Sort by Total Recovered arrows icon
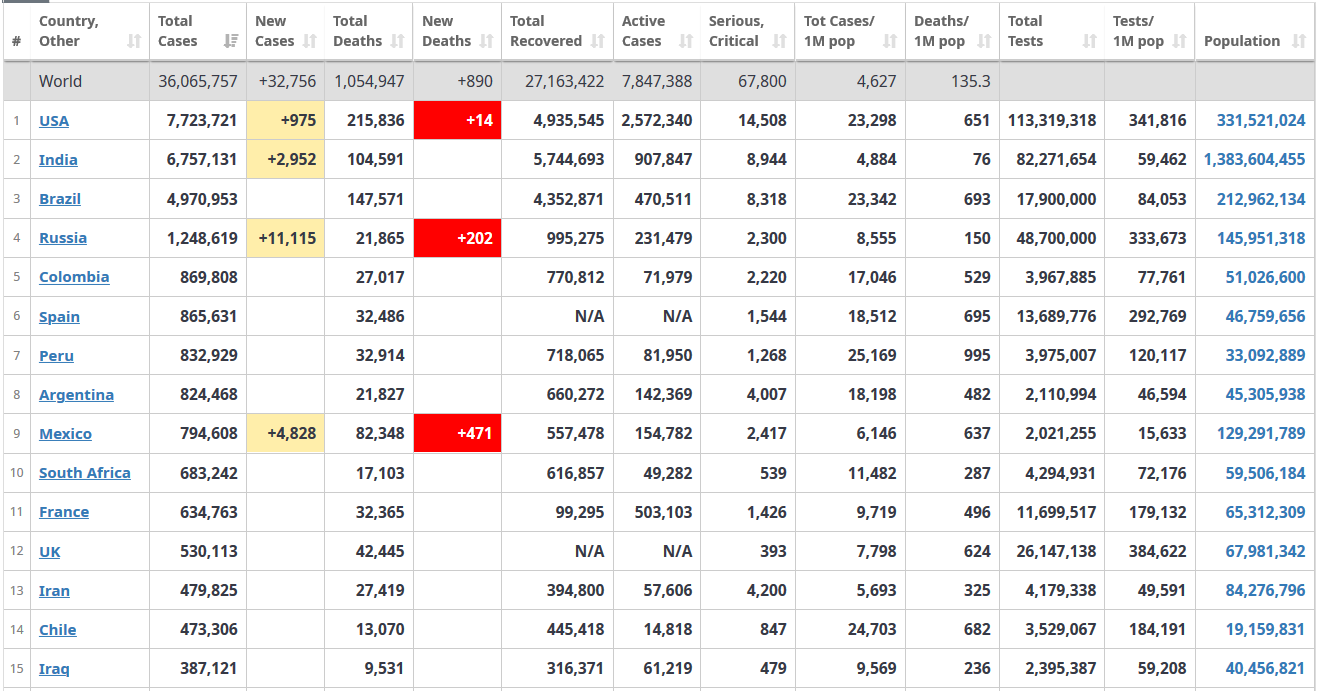Viewport: 1328px width, 691px height. (x=598, y=41)
